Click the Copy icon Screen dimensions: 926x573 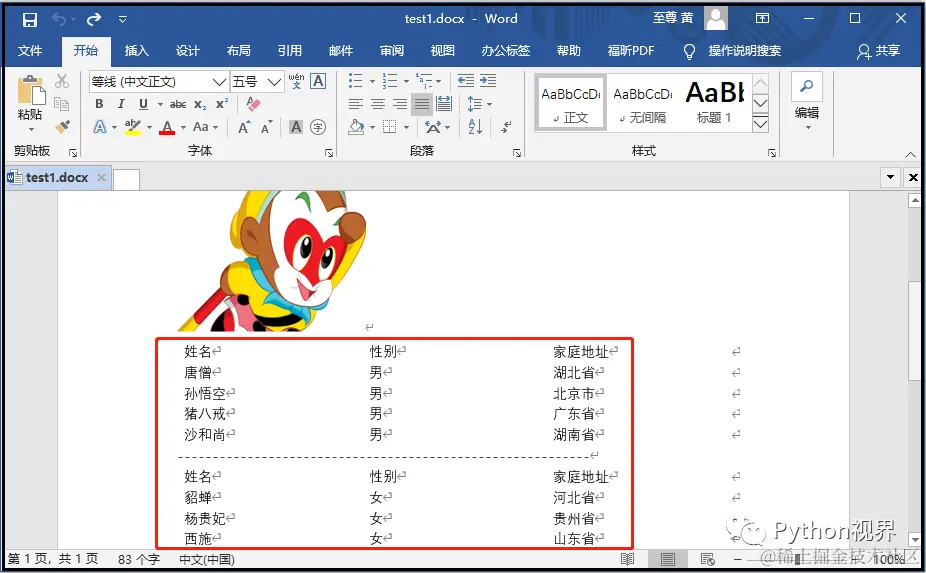coord(62,104)
